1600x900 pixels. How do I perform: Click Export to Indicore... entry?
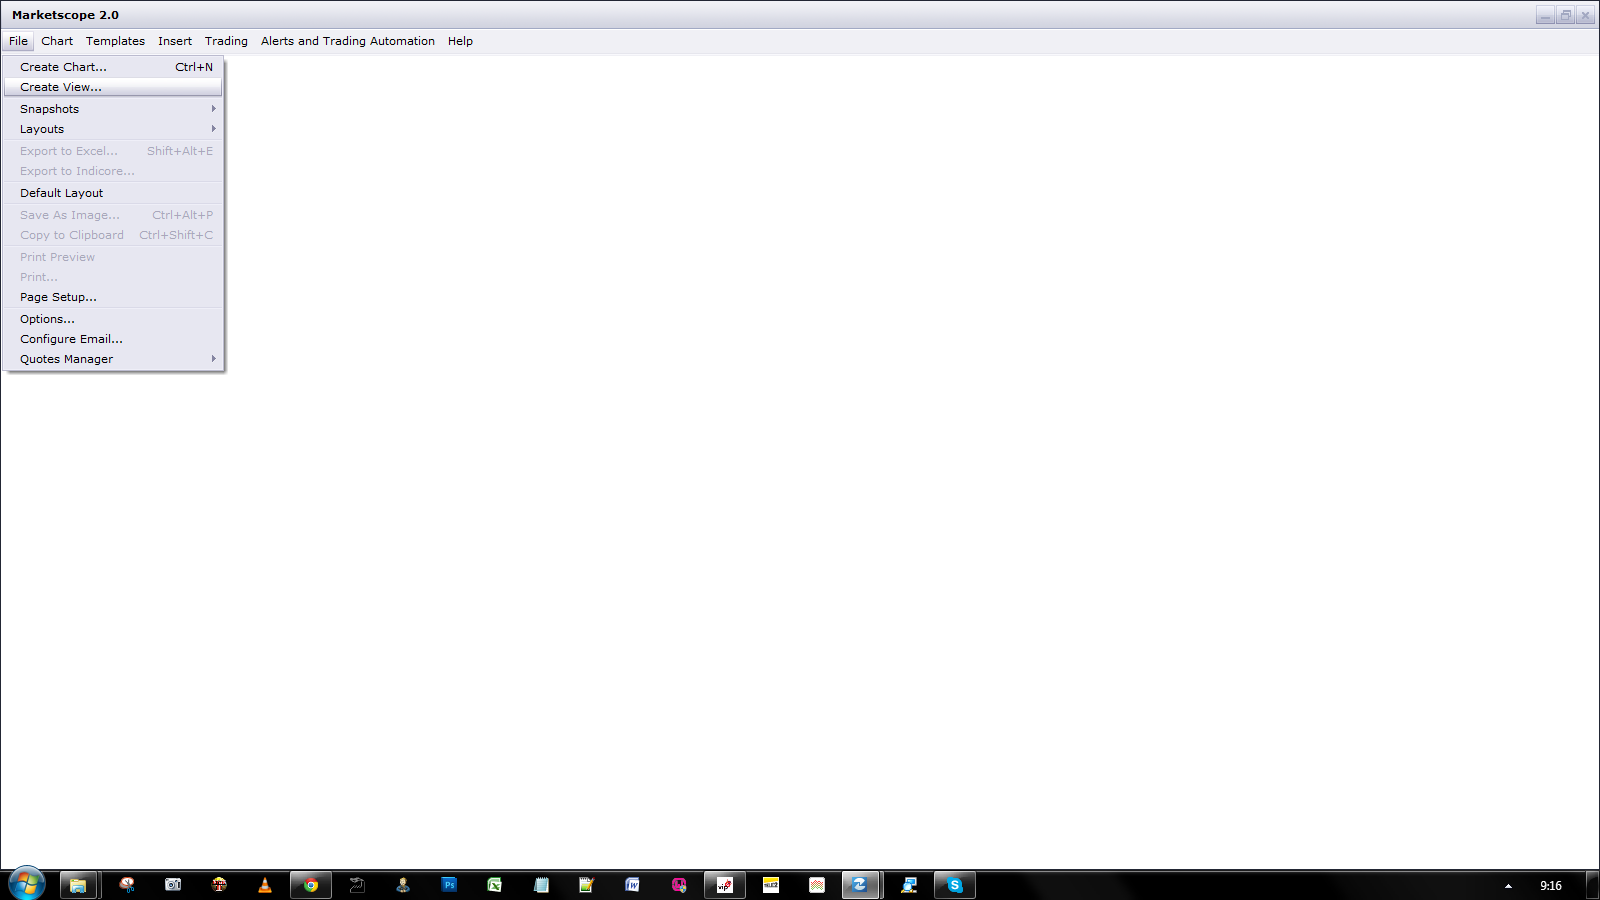click(113, 171)
